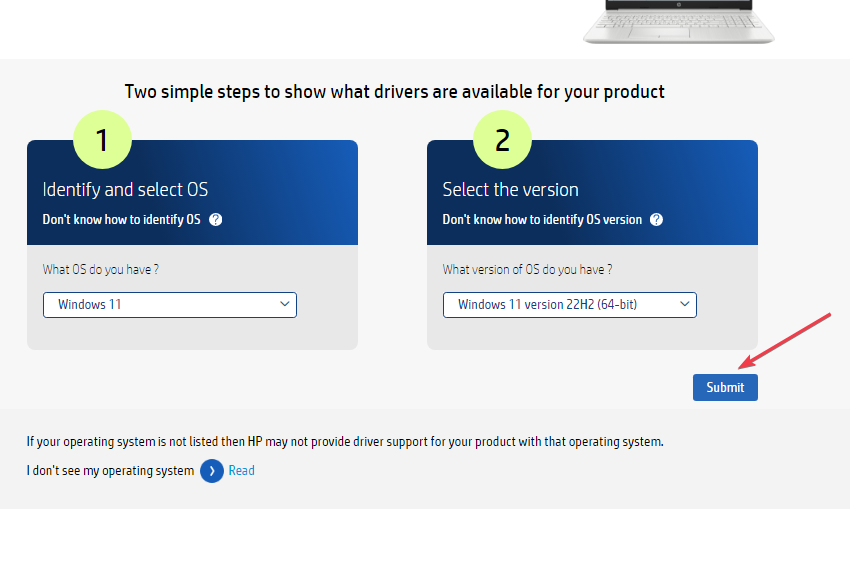The image size is (850, 581).
Task: Expand chevron on the OS version selector
Action: (x=685, y=304)
